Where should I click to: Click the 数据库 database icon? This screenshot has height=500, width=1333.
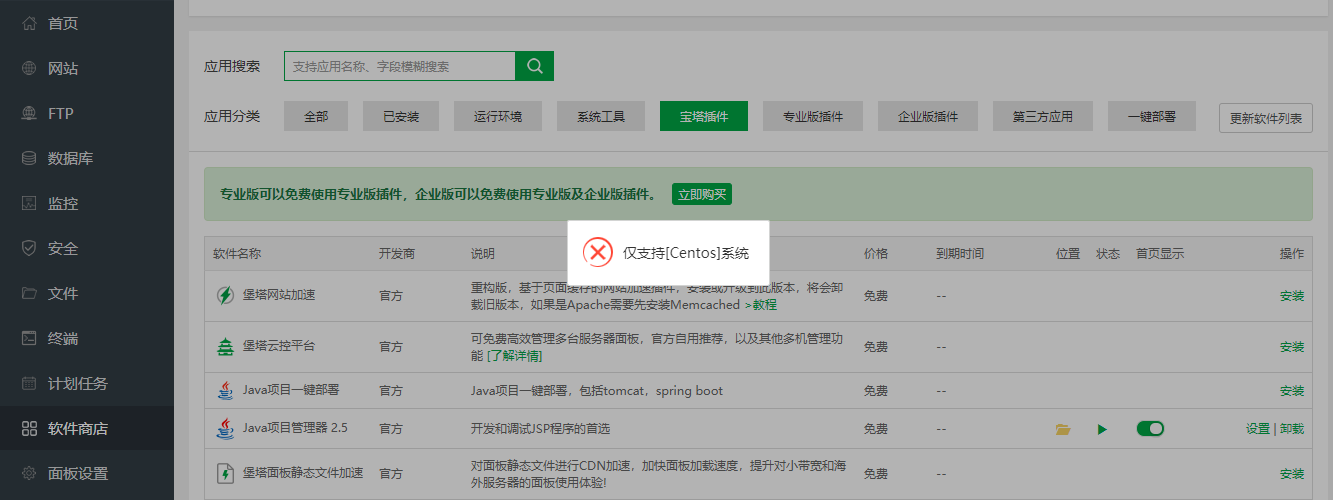pyautogui.click(x=29, y=158)
